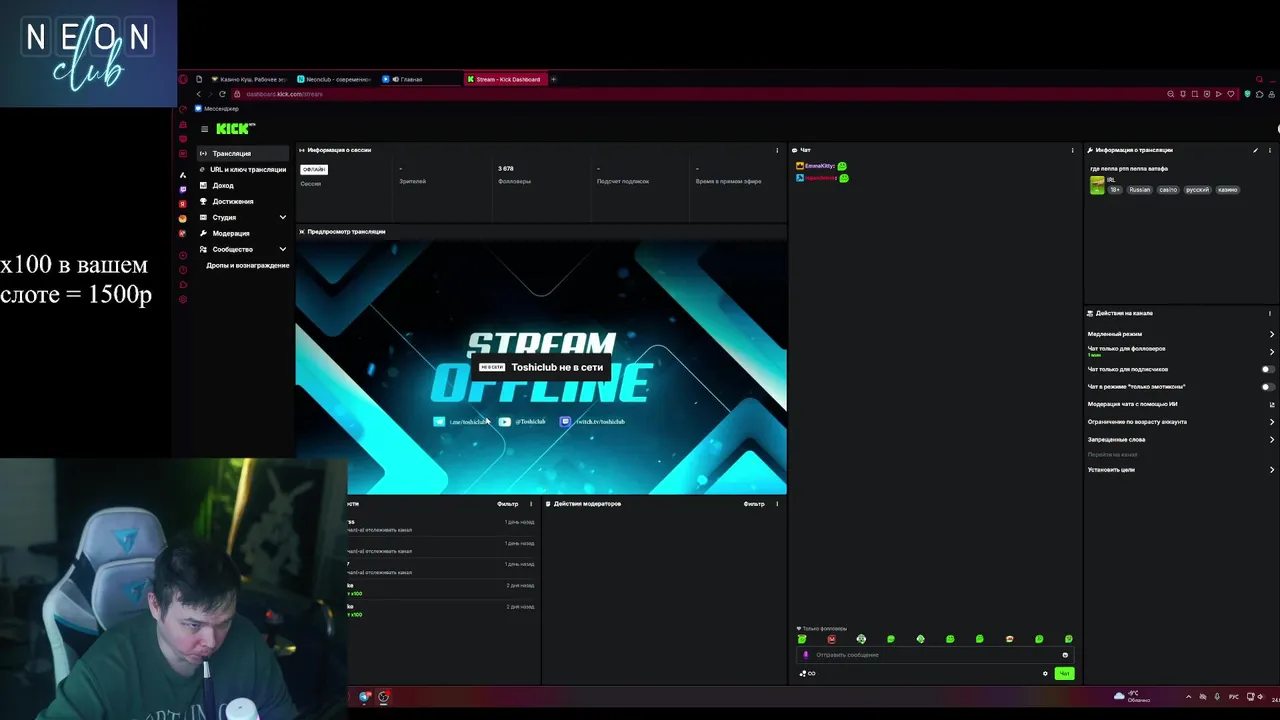Open followers-only chat options chevron

[1272, 352]
